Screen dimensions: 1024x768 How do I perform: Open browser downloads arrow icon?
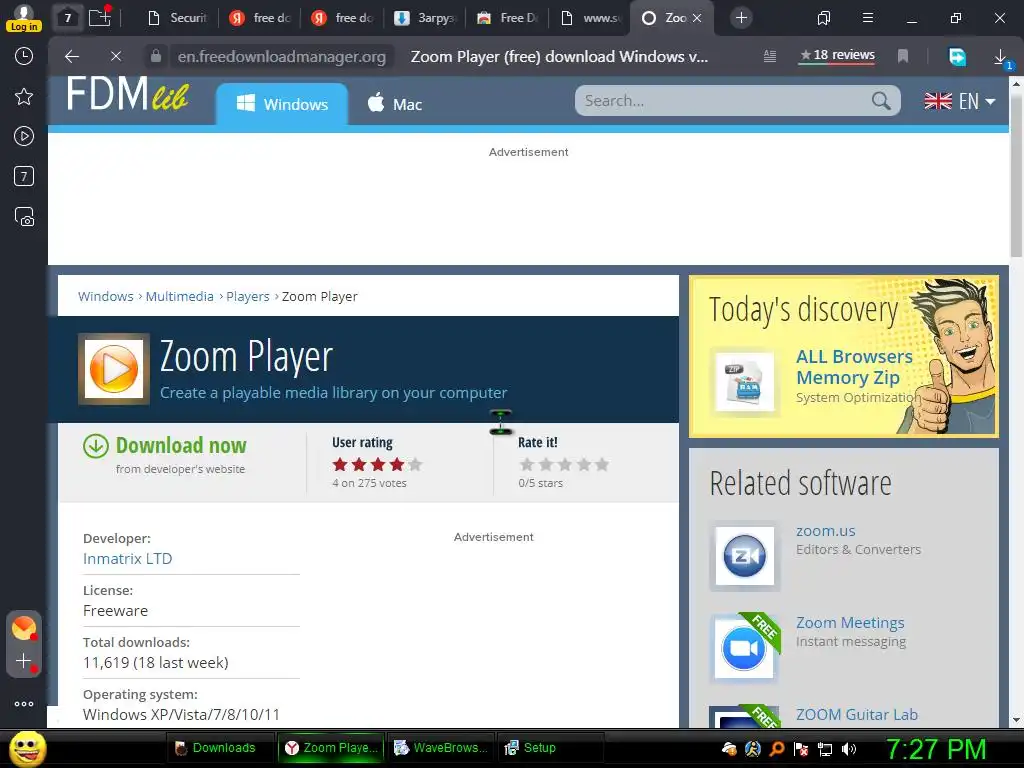click(1000, 57)
